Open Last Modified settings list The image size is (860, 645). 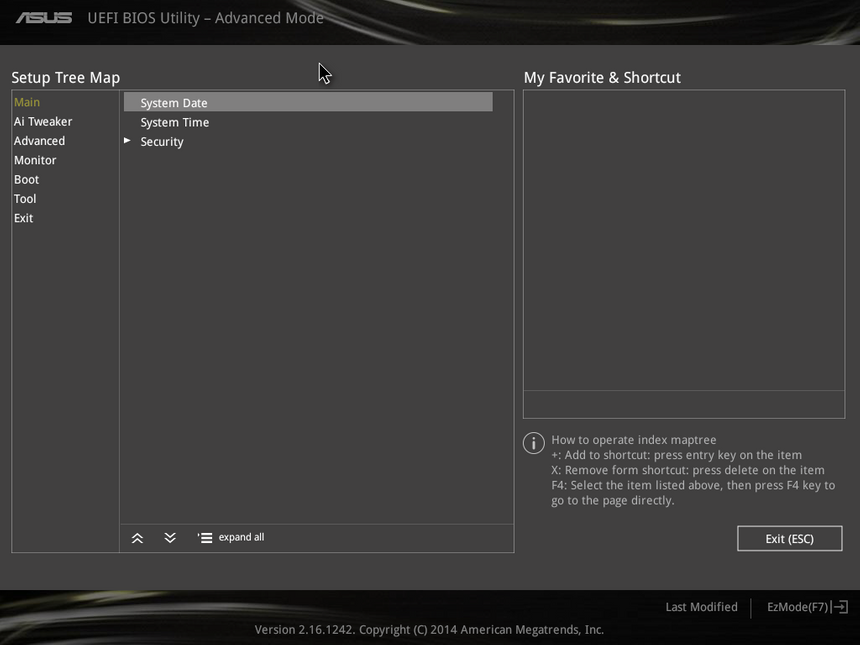click(x=701, y=607)
